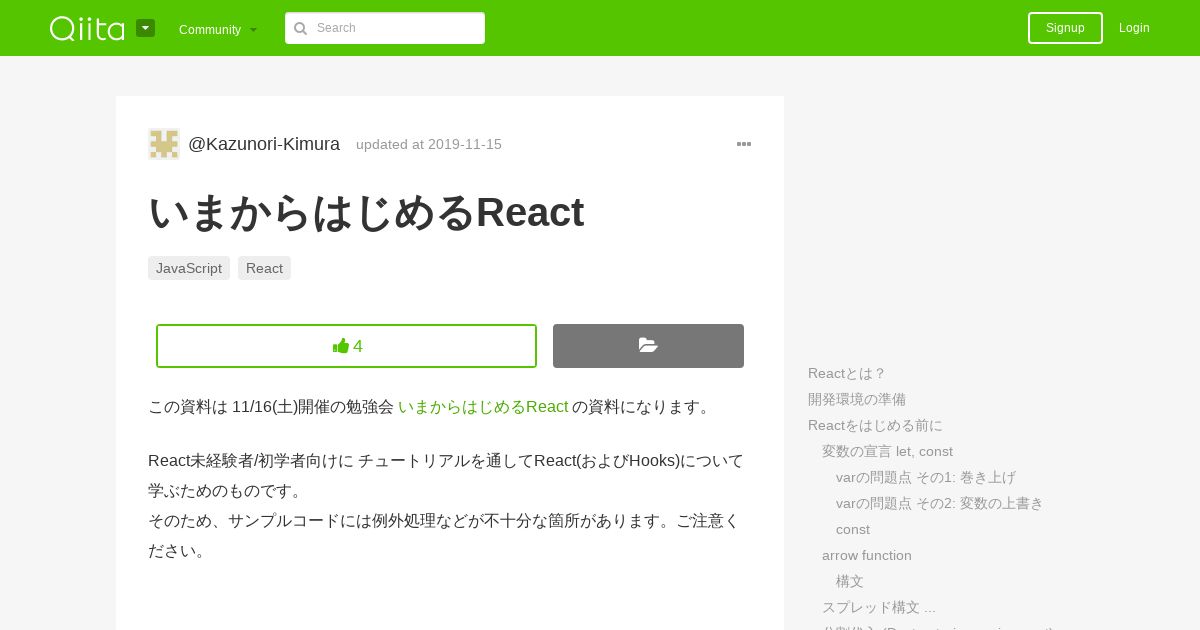Stock the article with folder button
The height and width of the screenshot is (630, 1200).
(x=648, y=346)
